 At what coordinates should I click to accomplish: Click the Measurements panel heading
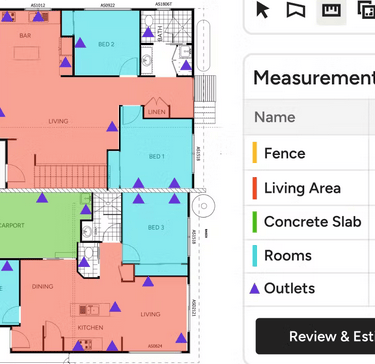[x=314, y=78]
